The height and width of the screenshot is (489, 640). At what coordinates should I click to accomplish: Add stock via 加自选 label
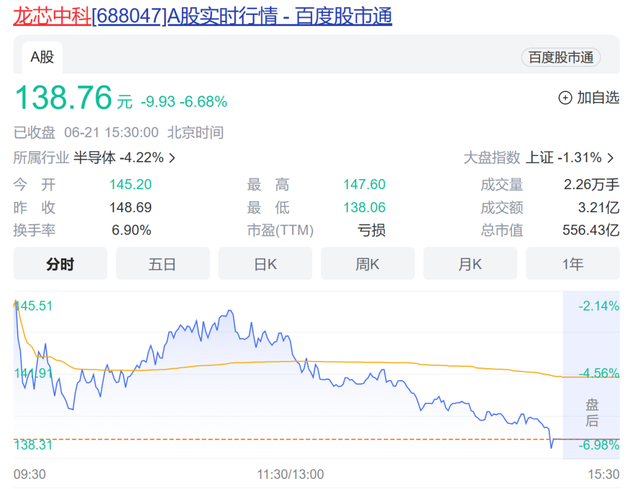[x=598, y=98]
